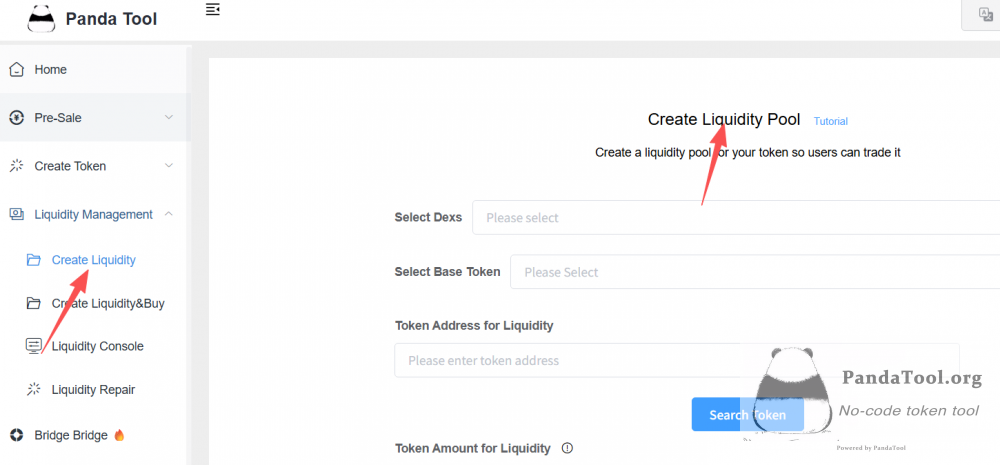Click the Bridge Bridge circular icon
The height and width of the screenshot is (465, 1000).
tap(17, 436)
